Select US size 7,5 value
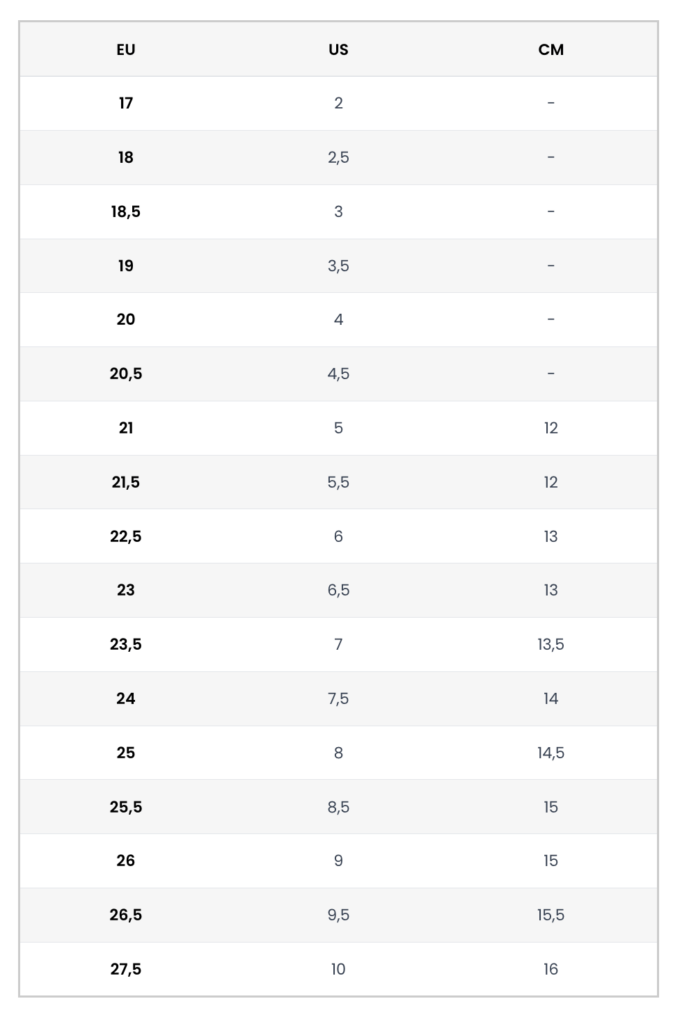The image size is (689, 1024). coord(338,698)
